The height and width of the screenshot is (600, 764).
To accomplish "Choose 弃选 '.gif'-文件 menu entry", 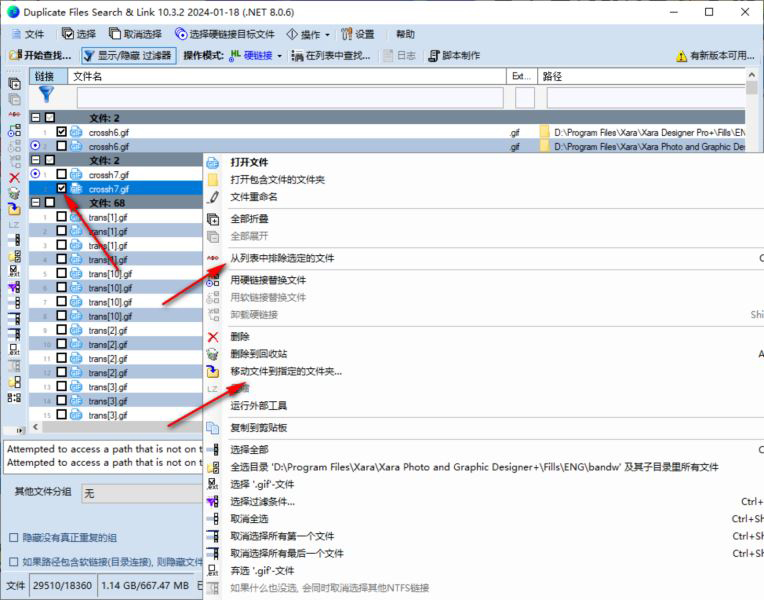I will (262, 571).
